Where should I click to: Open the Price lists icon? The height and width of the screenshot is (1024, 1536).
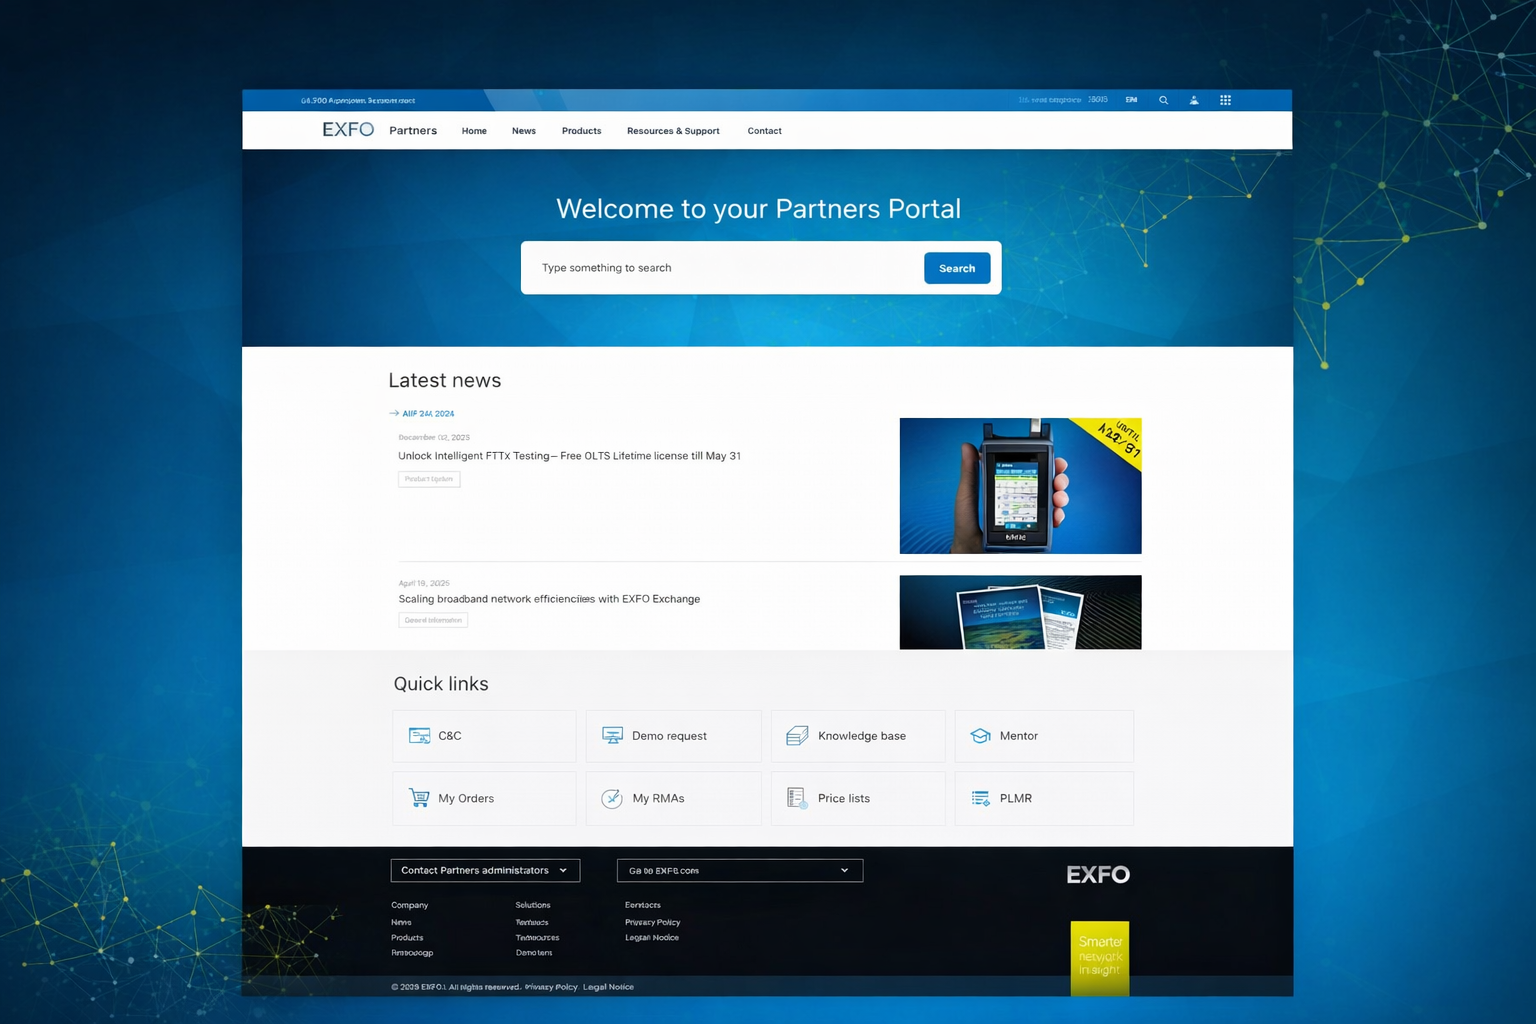tap(797, 798)
